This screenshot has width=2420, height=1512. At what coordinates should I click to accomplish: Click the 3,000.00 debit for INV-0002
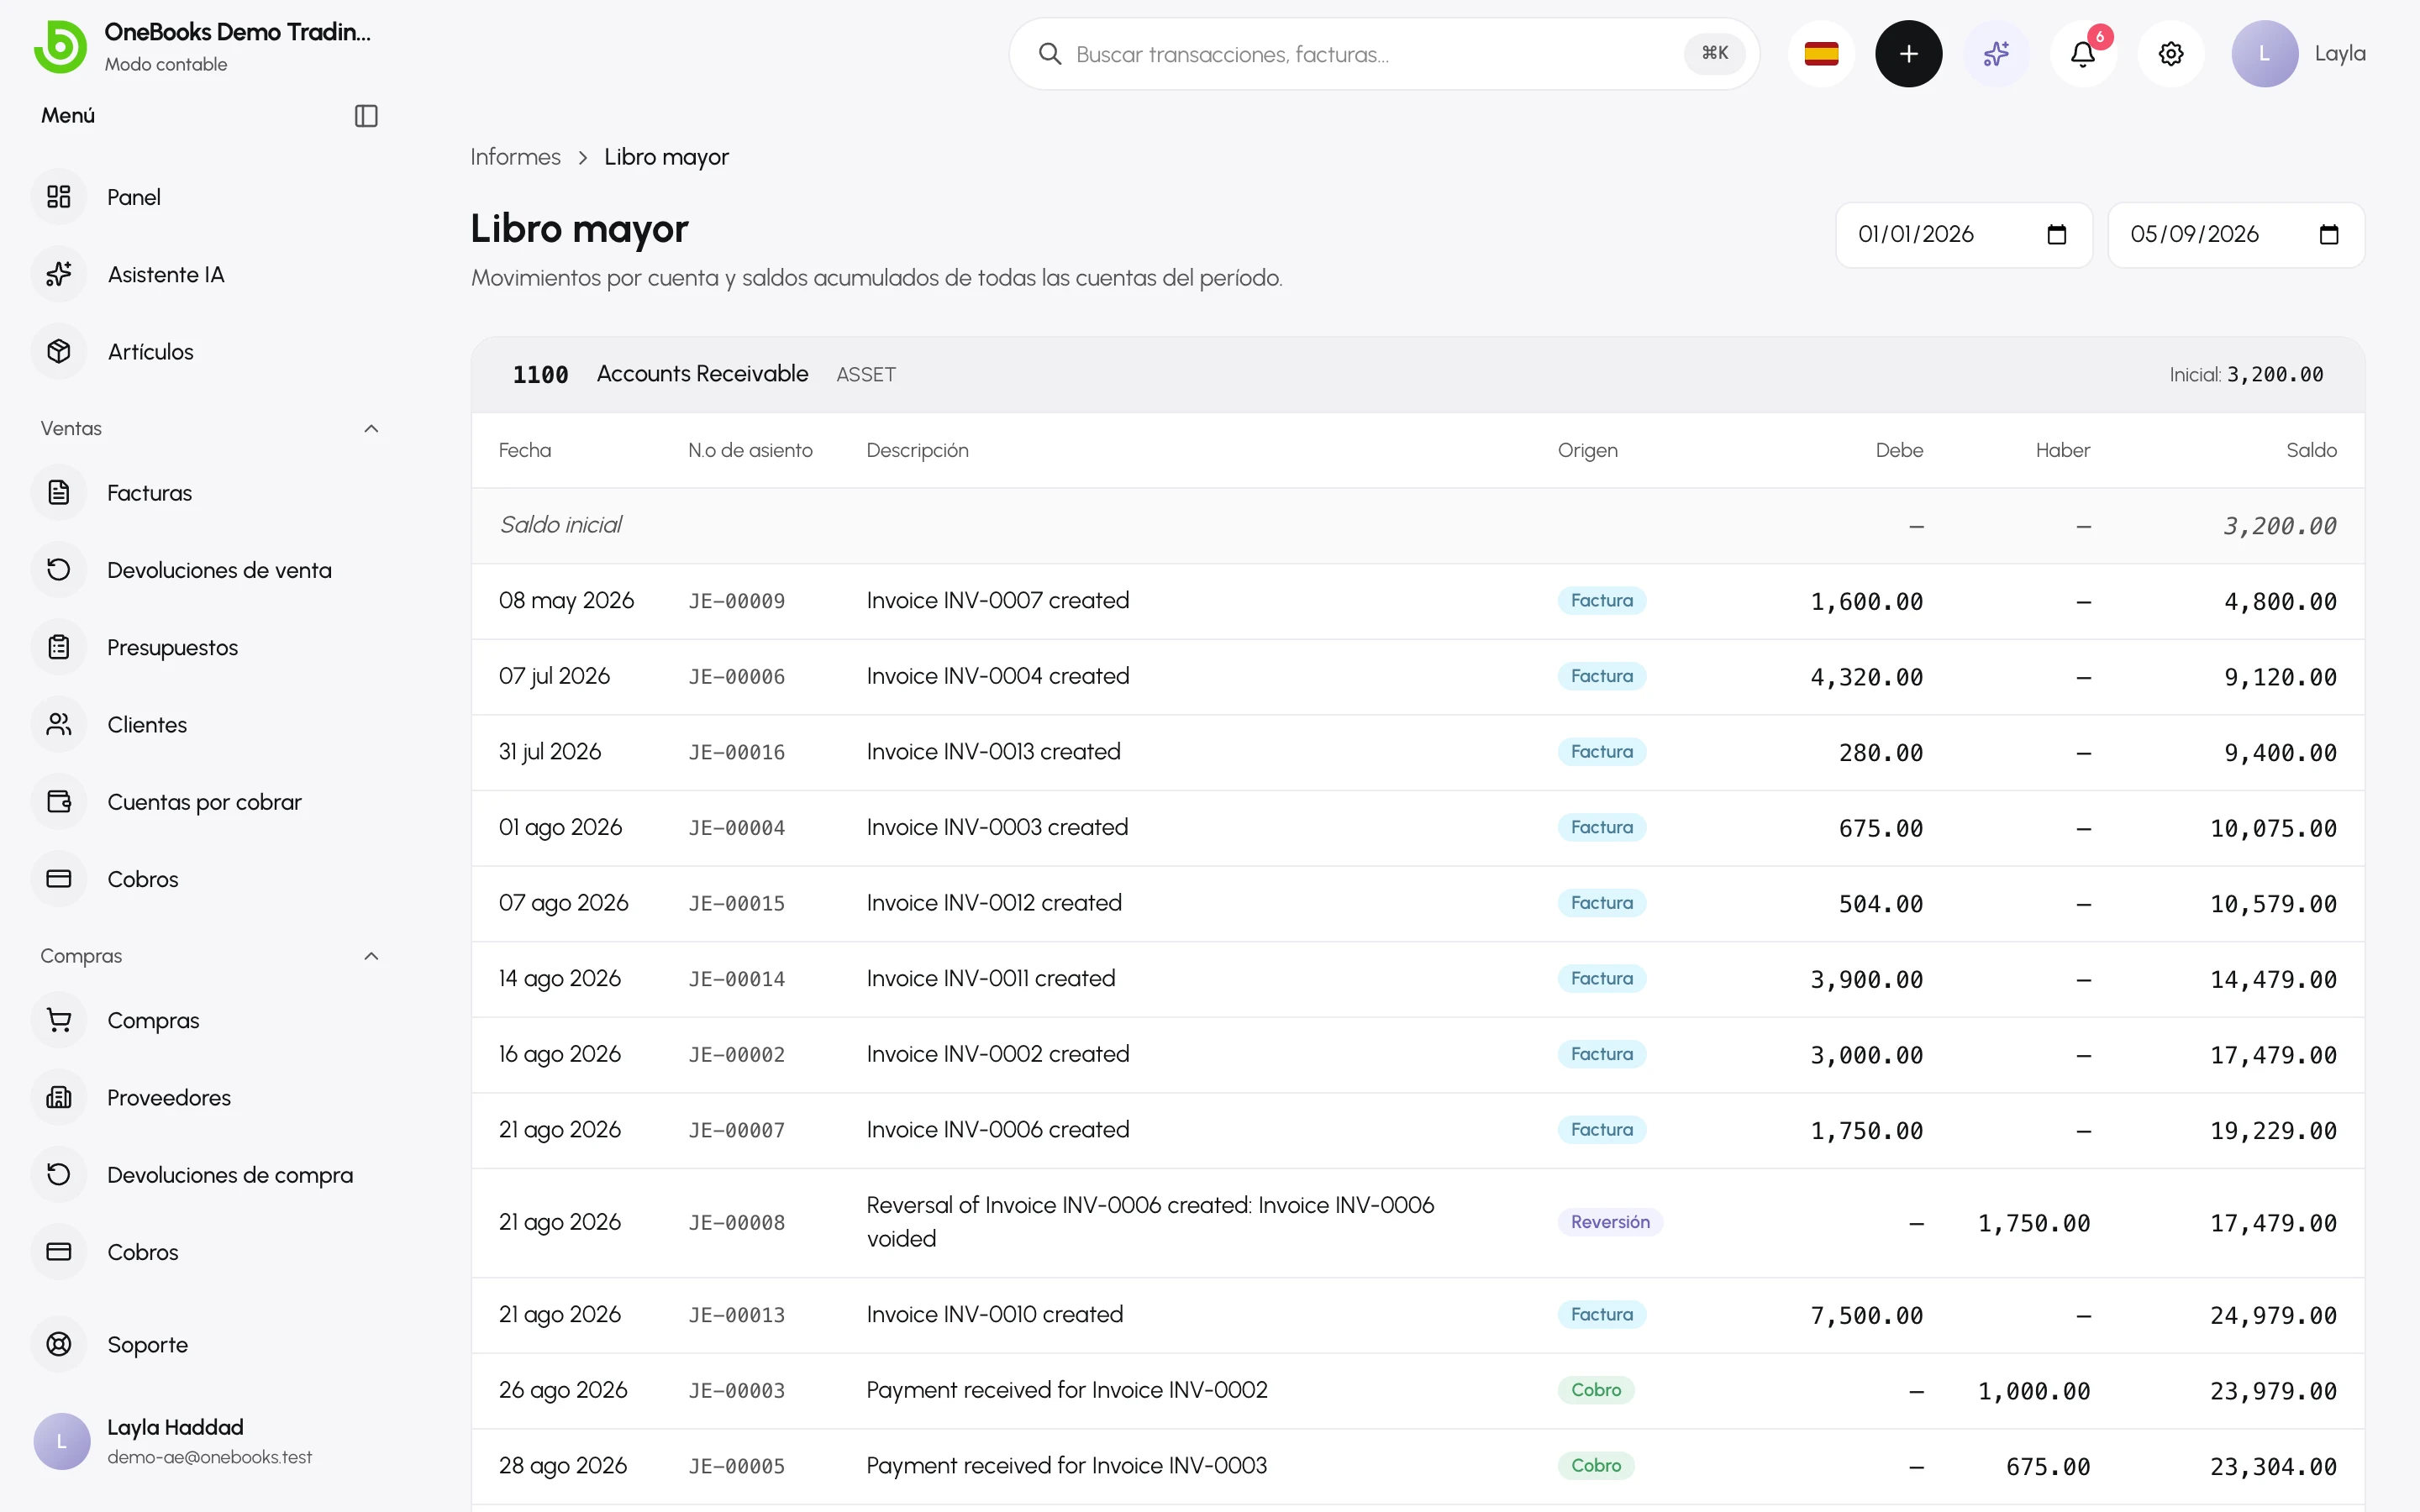pyautogui.click(x=1866, y=1055)
